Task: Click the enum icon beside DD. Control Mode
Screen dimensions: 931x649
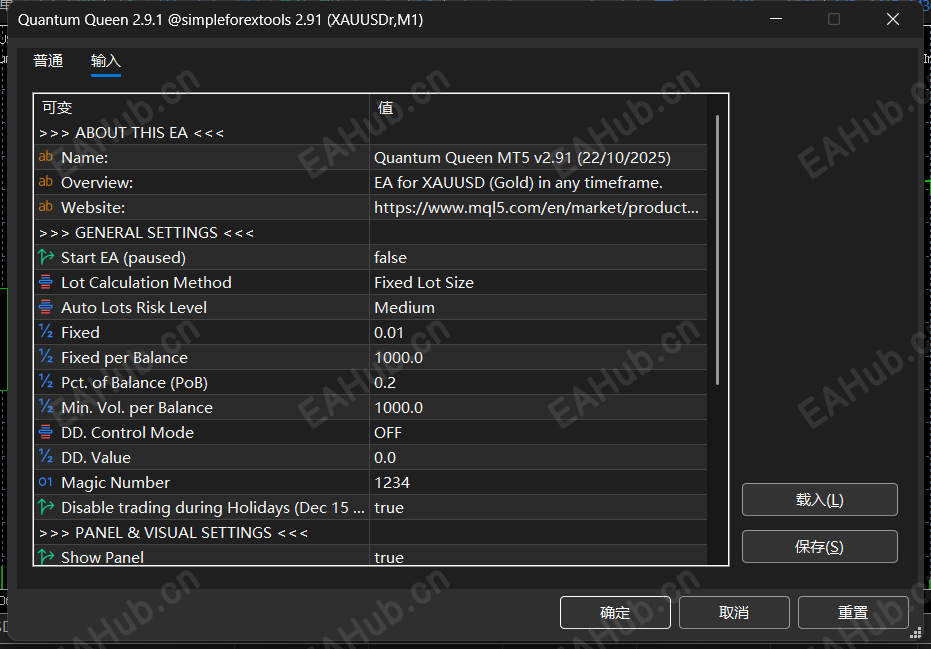Action: click(x=46, y=432)
